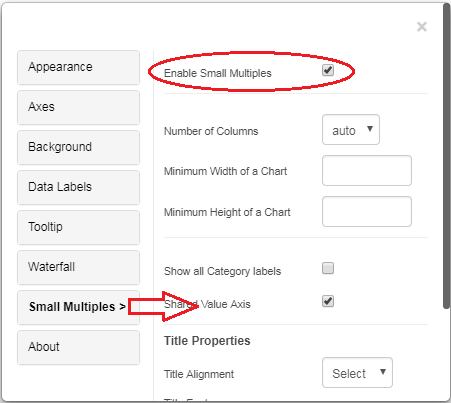The width and height of the screenshot is (451, 403).
Task: Open the Axes settings tab
Action: 78,107
